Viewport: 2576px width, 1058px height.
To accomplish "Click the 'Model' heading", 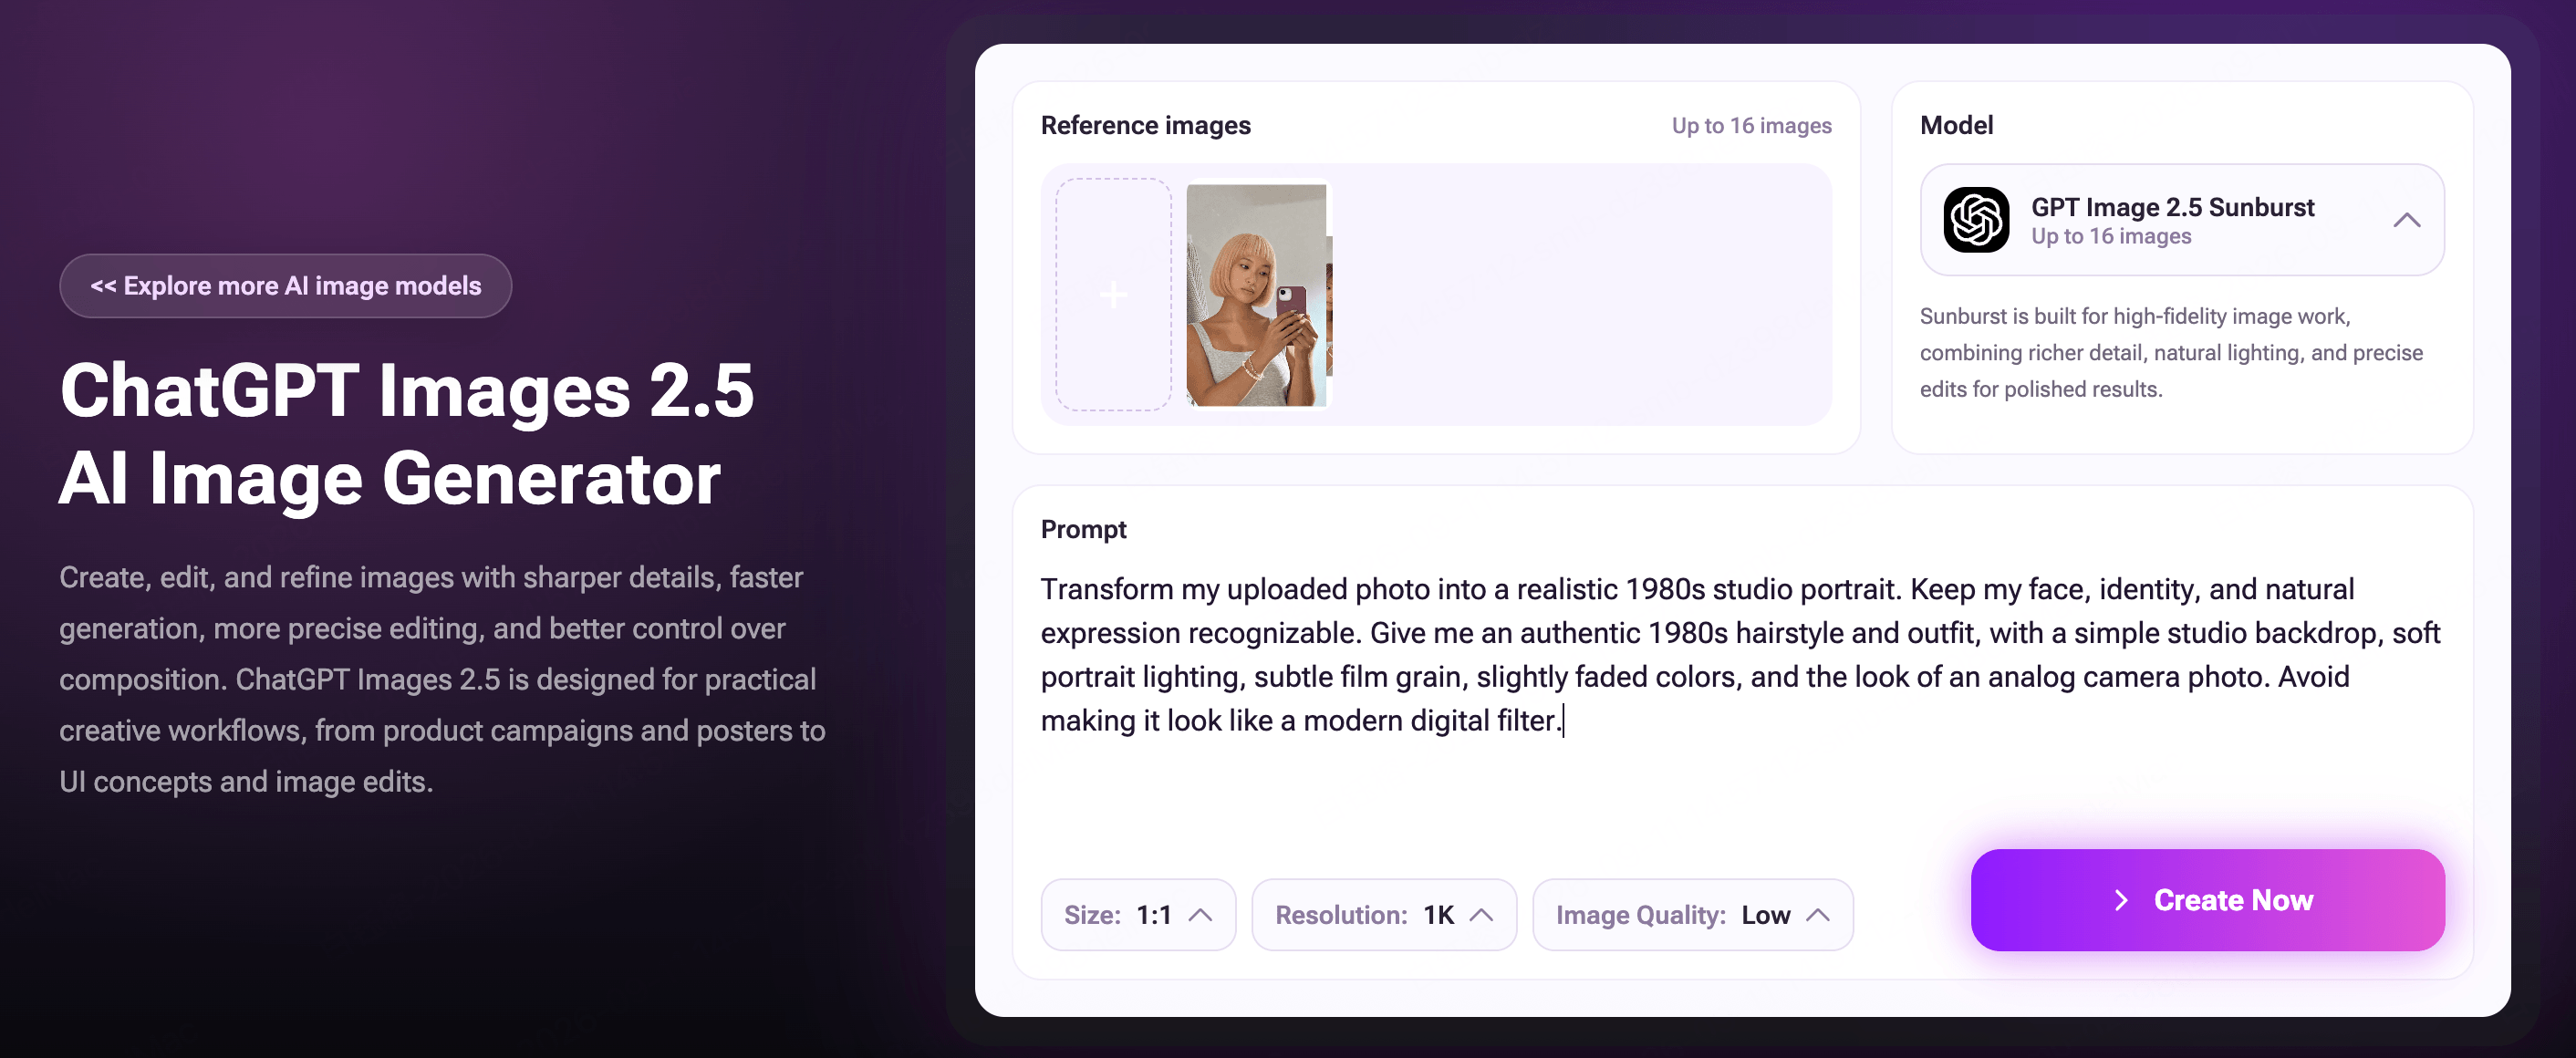I will point(1956,125).
